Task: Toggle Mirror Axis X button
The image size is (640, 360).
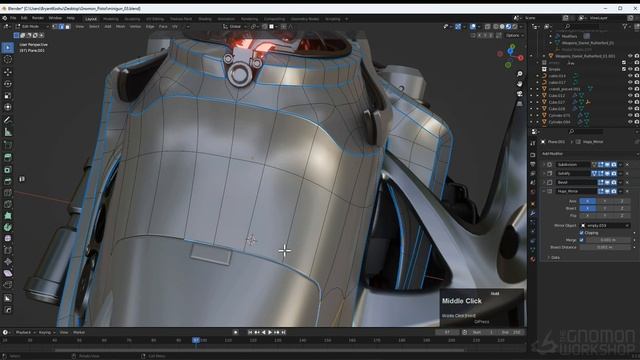Action: click(588, 201)
